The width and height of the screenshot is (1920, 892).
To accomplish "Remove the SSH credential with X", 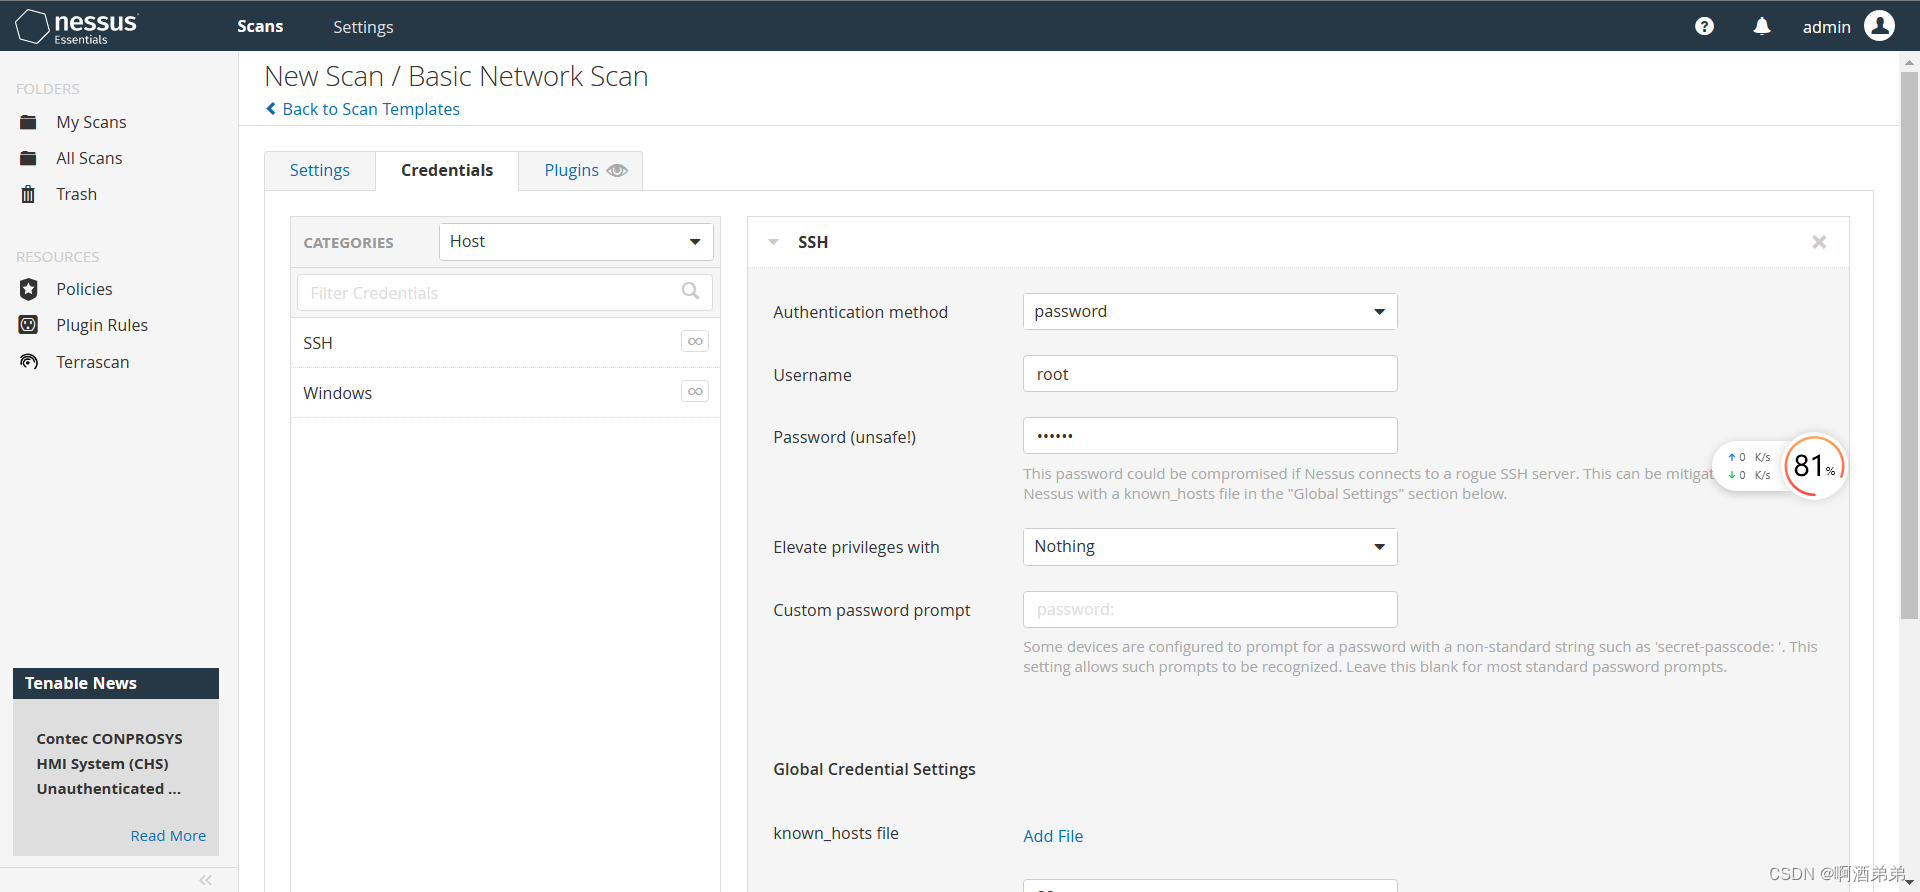I will click(x=1819, y=242).
